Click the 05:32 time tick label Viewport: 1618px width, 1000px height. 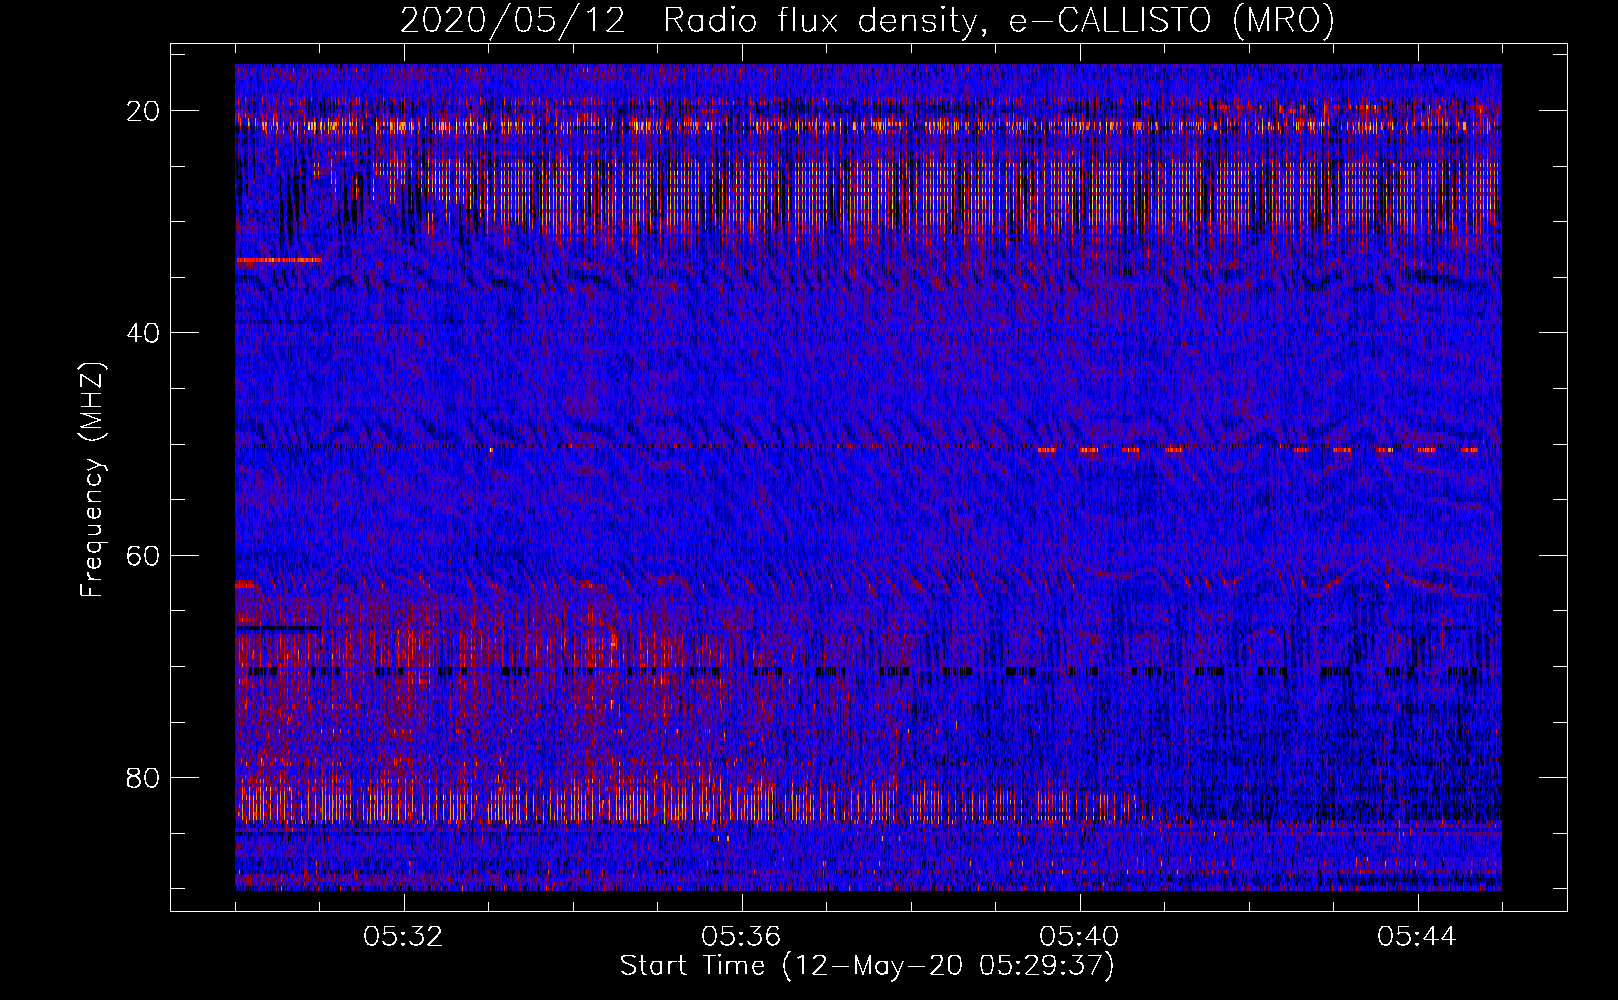coord(404,937)
